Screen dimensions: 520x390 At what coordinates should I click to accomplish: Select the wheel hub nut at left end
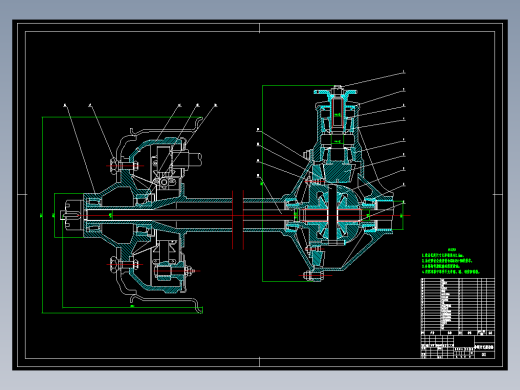tap(71, 215)
